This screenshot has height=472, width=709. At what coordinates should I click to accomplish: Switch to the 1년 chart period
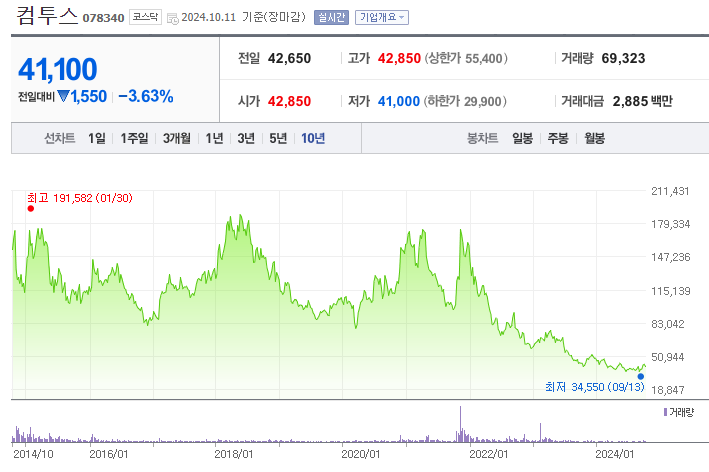pos(214,138)
